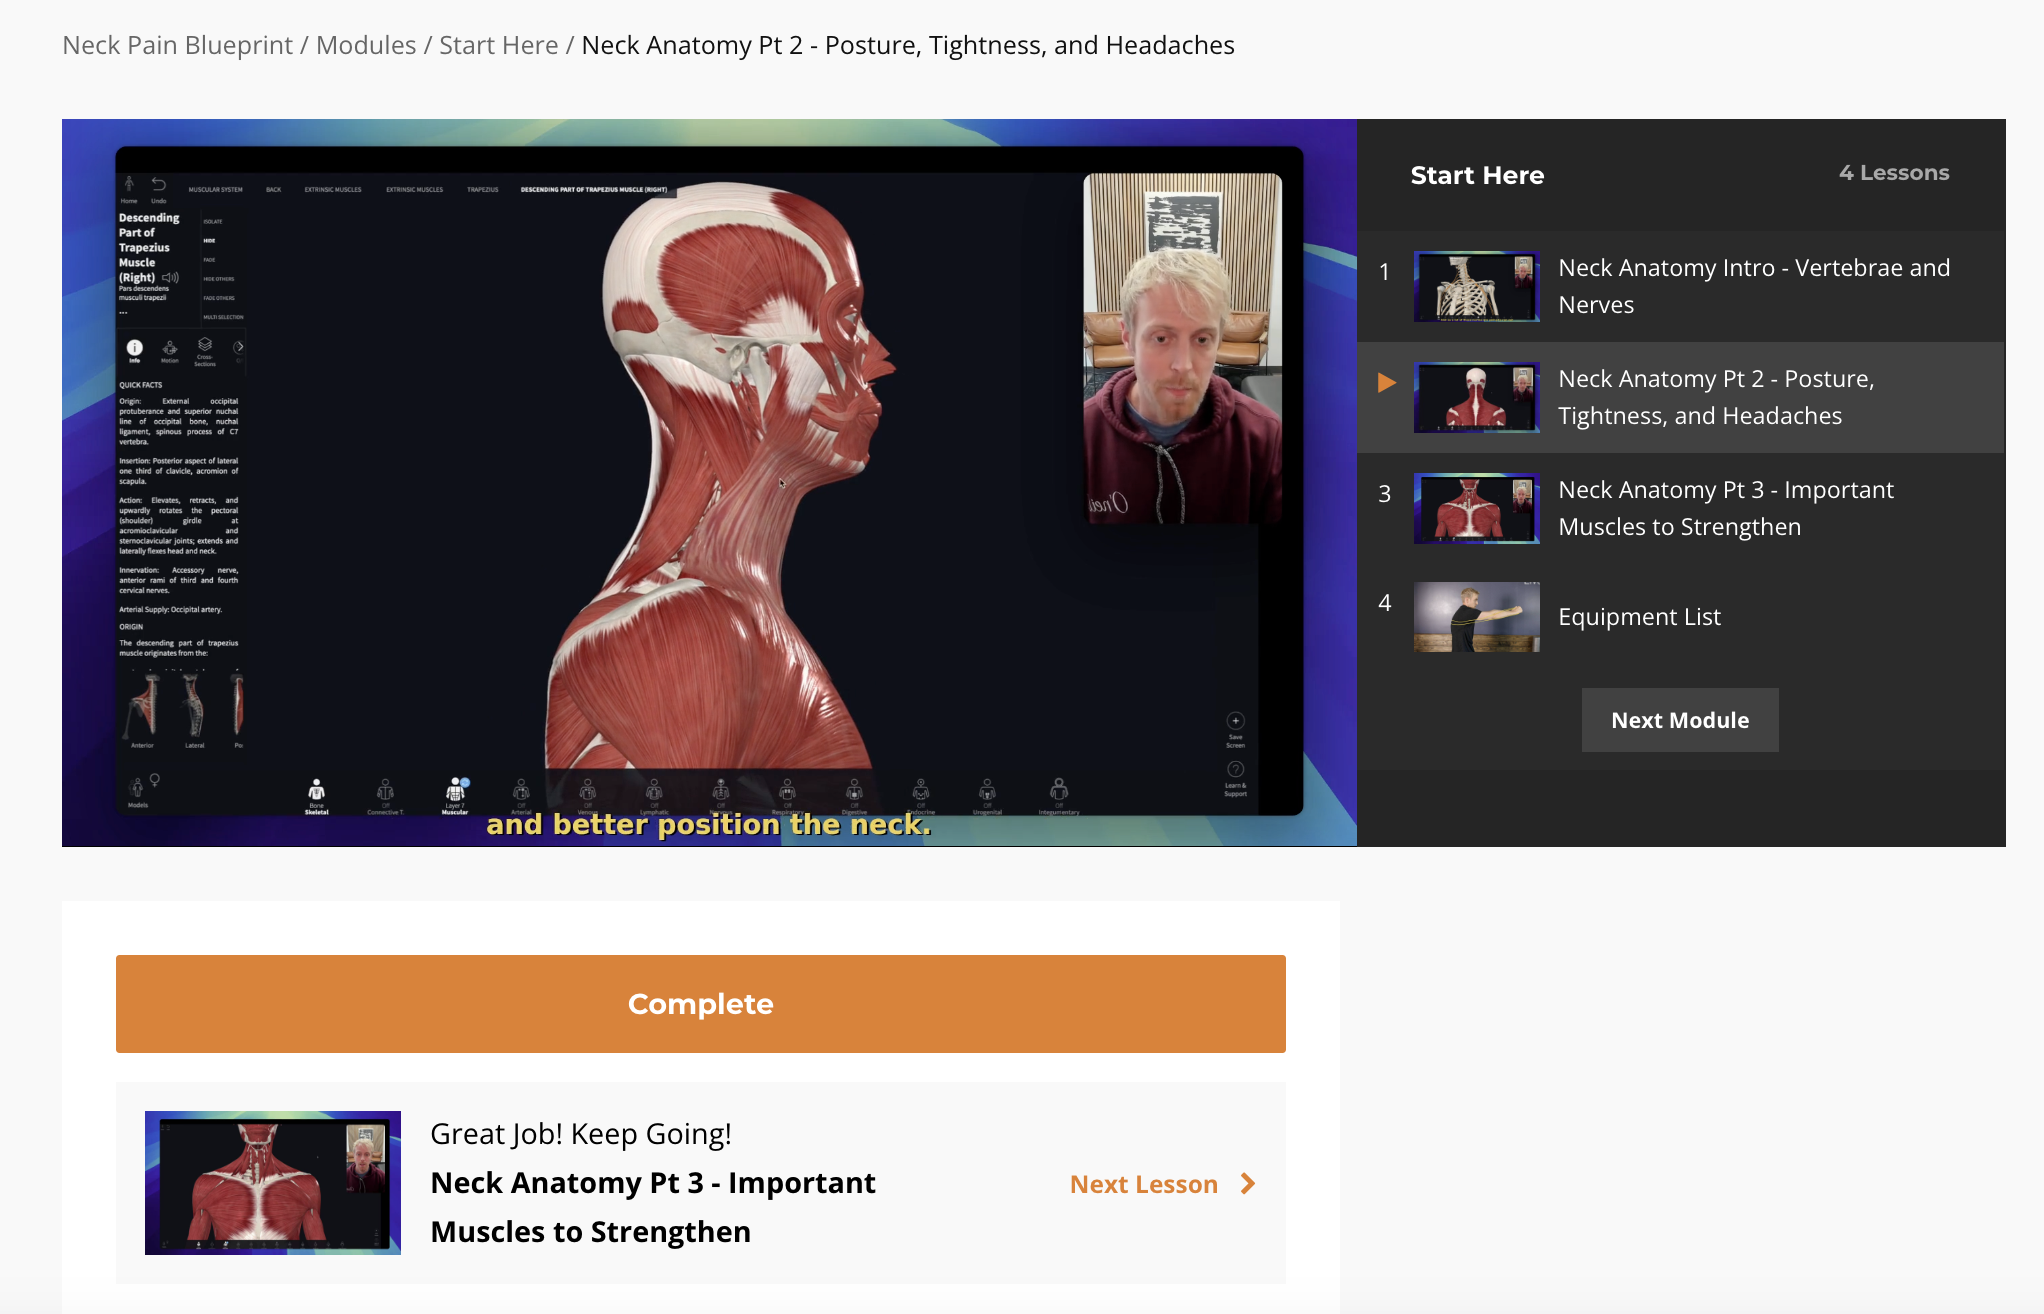This screenshot has width=2044, height=1314.
Task: Click the Save Screen plus icon
Action: 1235,722
